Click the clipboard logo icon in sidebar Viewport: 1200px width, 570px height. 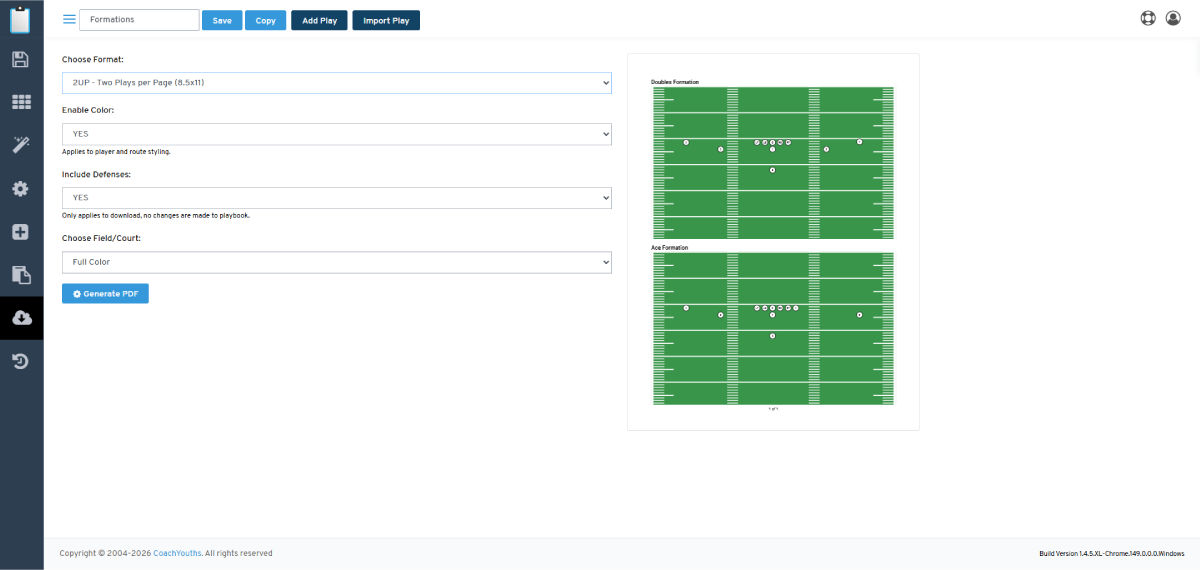click(x=21, y=19)
